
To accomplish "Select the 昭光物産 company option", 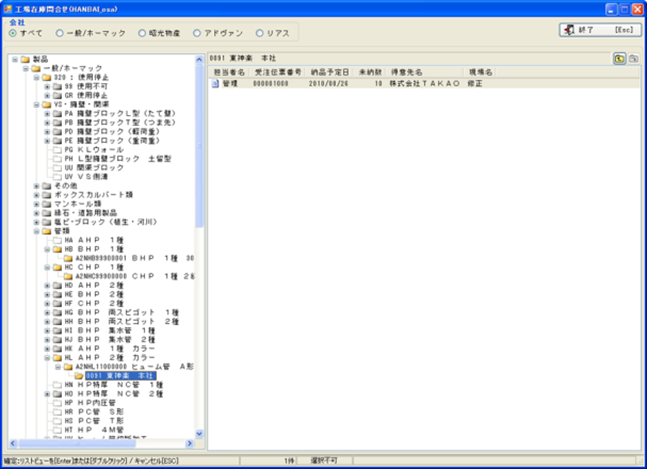I will click(142, 33).
